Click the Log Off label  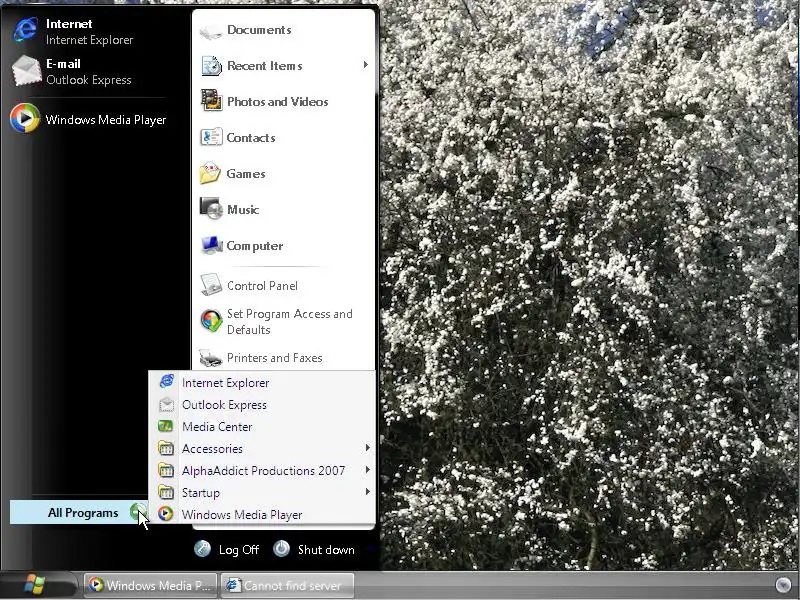[x=239, y=549]
